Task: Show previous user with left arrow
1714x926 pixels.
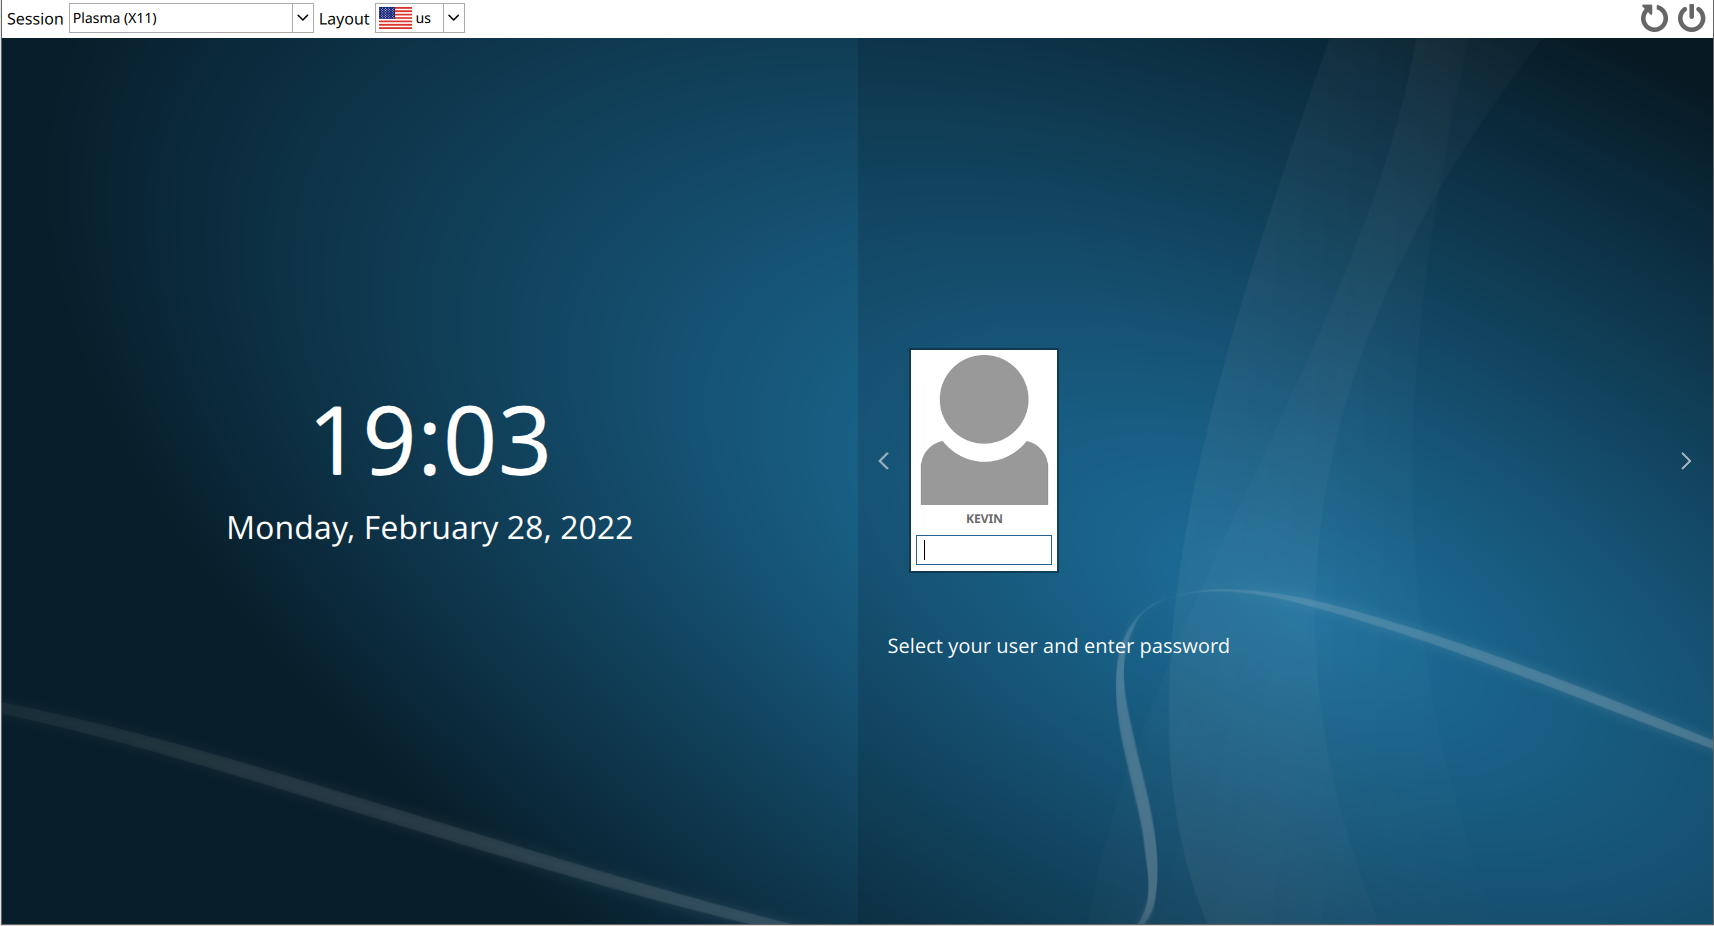Action: (x=884, y=461)
